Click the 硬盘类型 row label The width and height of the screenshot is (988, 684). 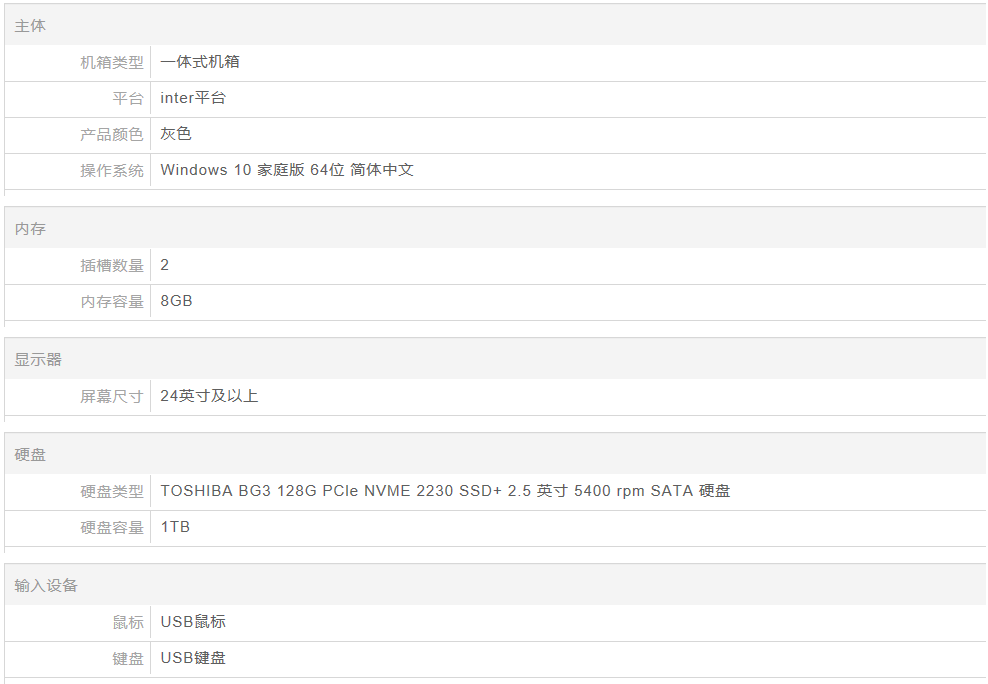[112, 491]
